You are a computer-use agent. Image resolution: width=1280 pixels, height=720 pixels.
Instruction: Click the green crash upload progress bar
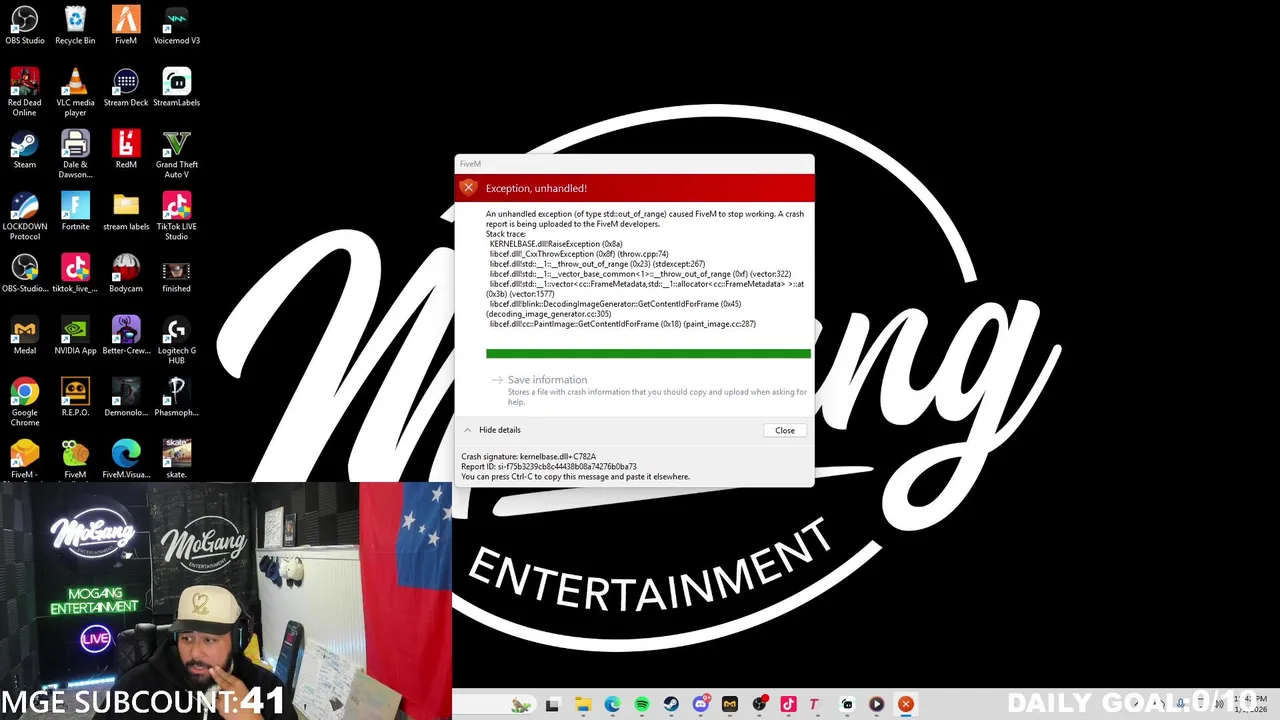(x=648, y=353)
